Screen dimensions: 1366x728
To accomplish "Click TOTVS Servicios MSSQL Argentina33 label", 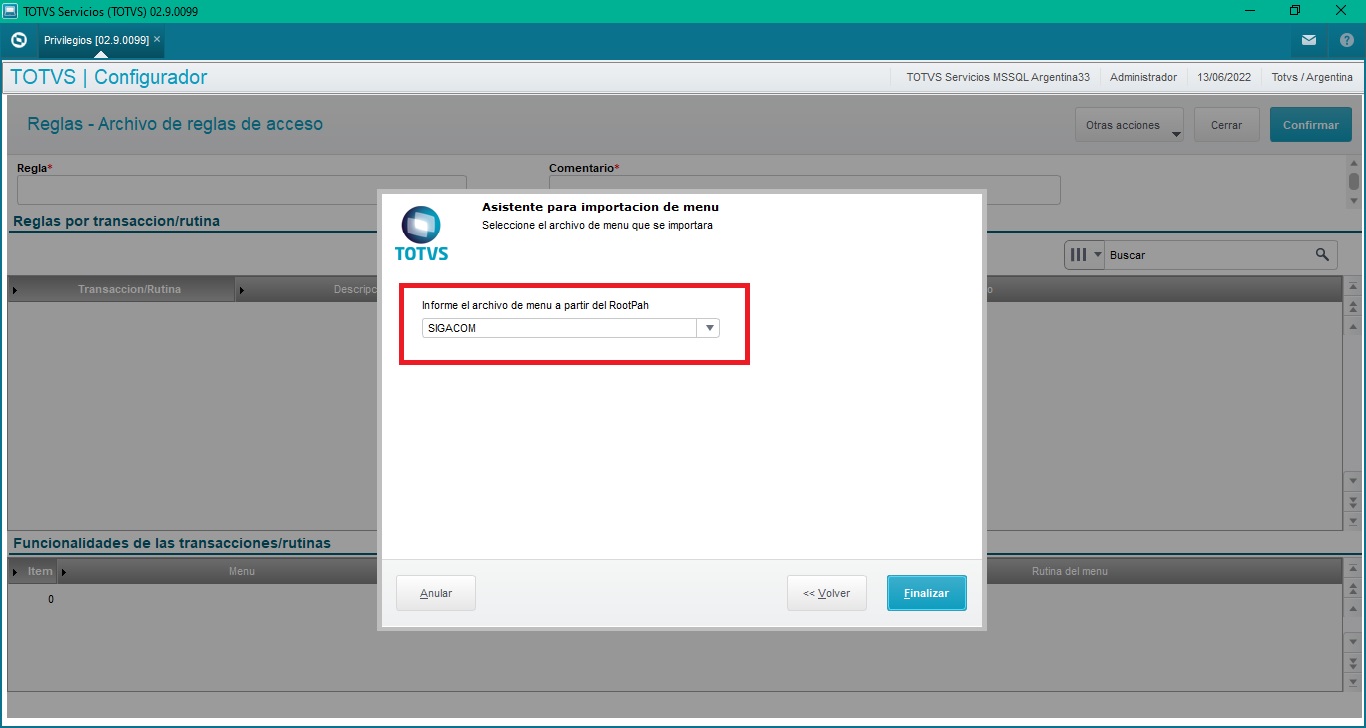I will 997,77.
